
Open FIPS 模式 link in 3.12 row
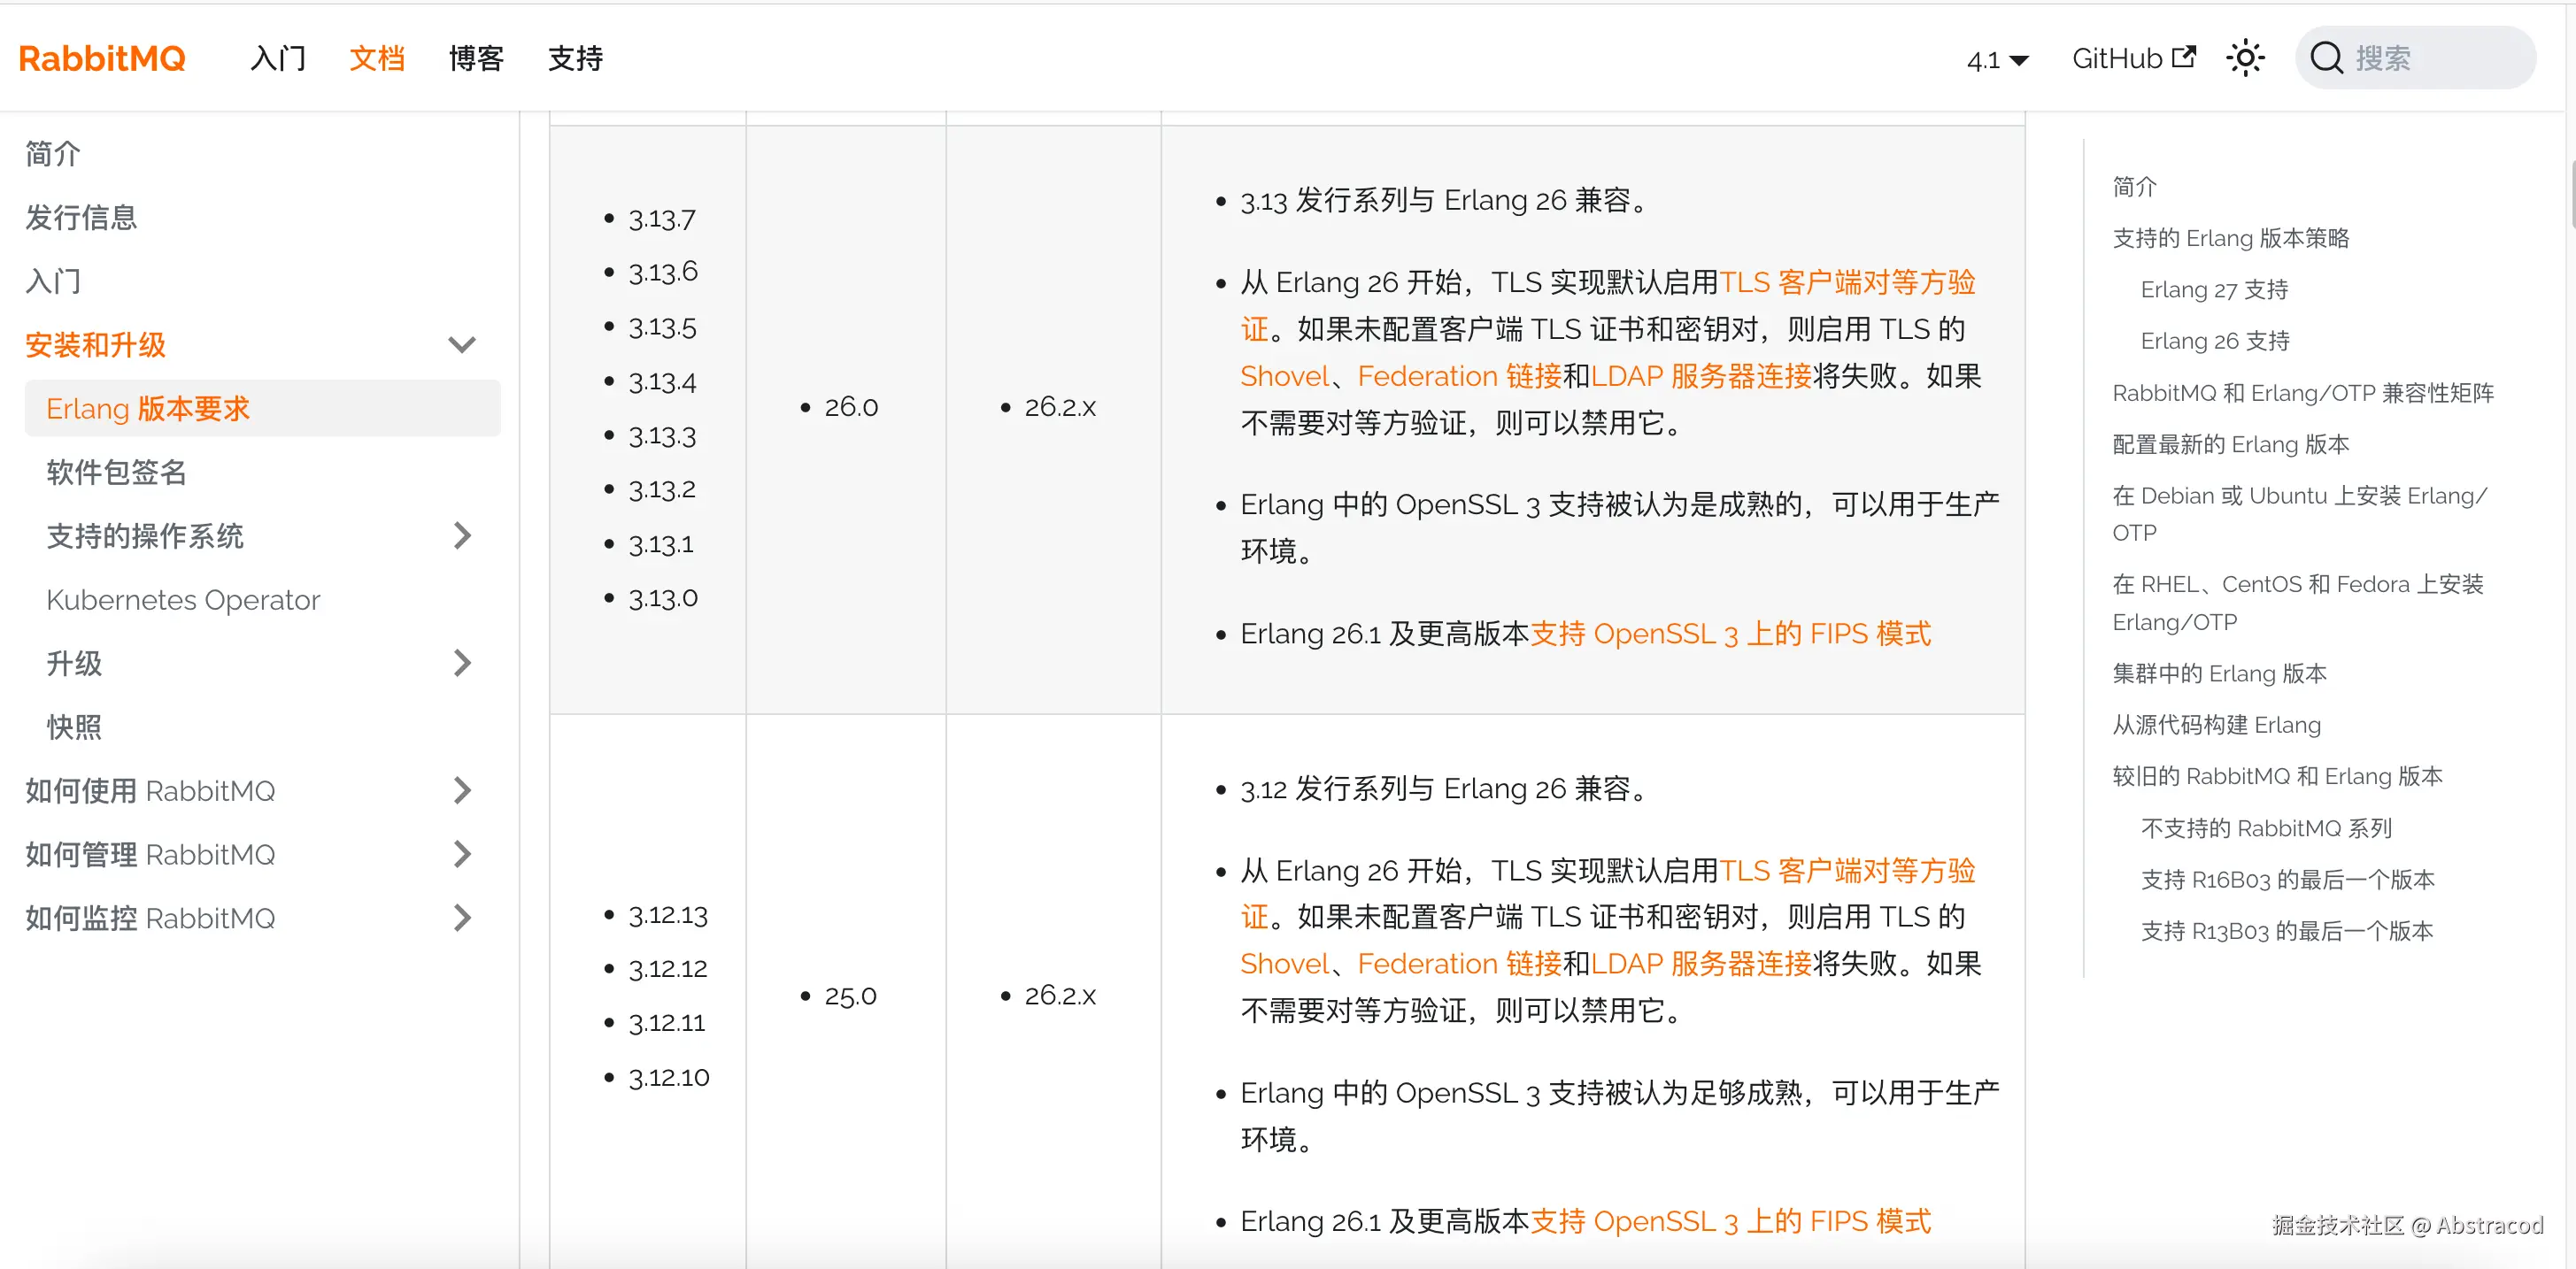1730,1220
